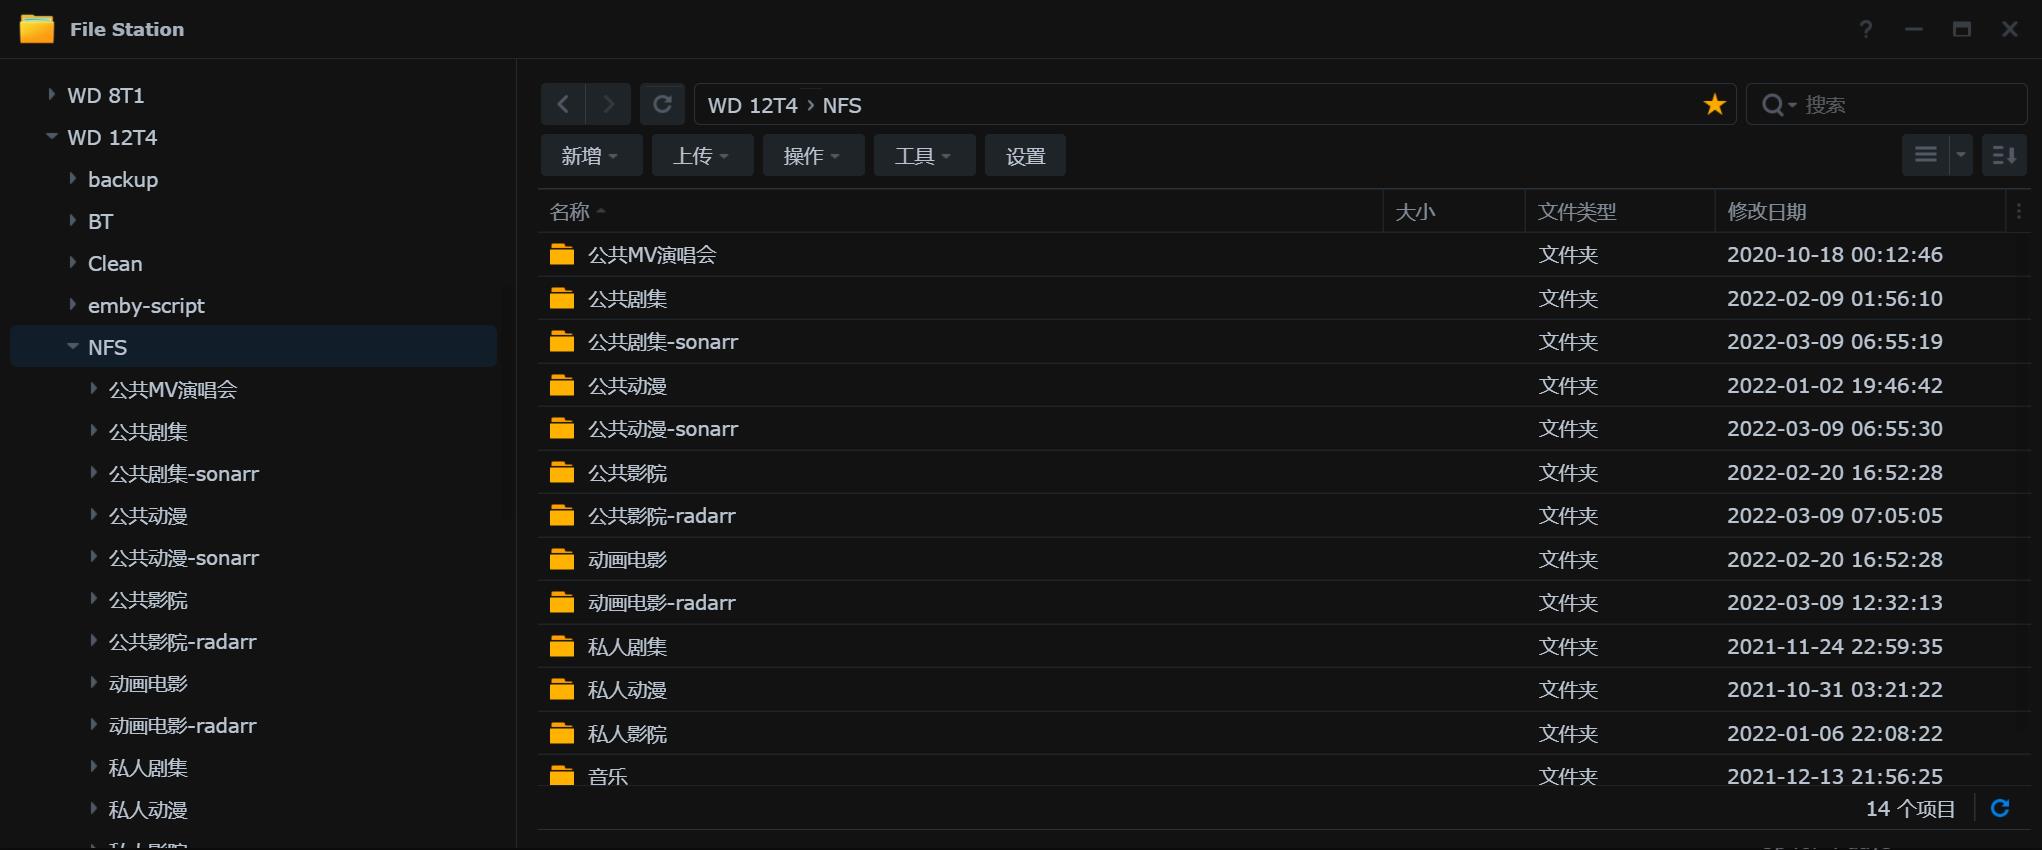Sort by the 修改日期 column header
The height and width of the screenshot is (850, 2042).
[x=1860, y=211]
